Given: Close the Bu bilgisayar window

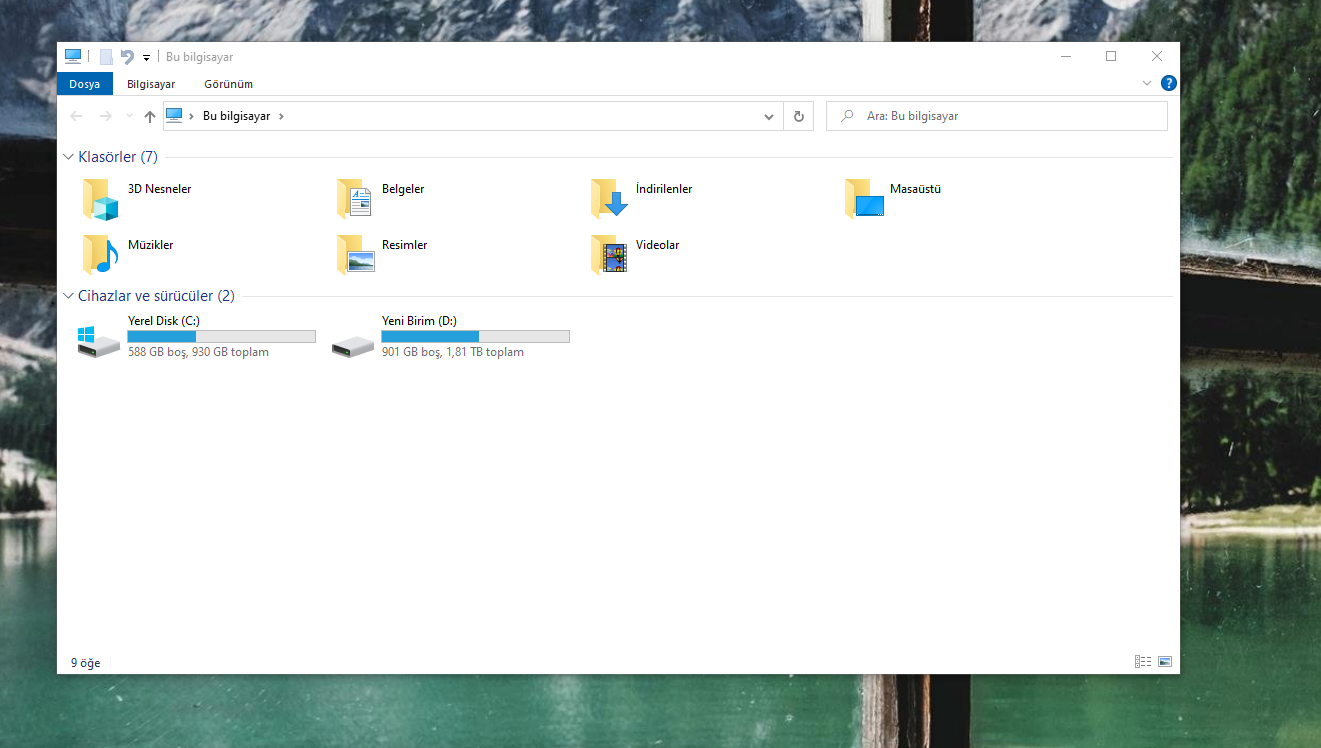Looking at the screenshot, I should (x=1157, y=57).
